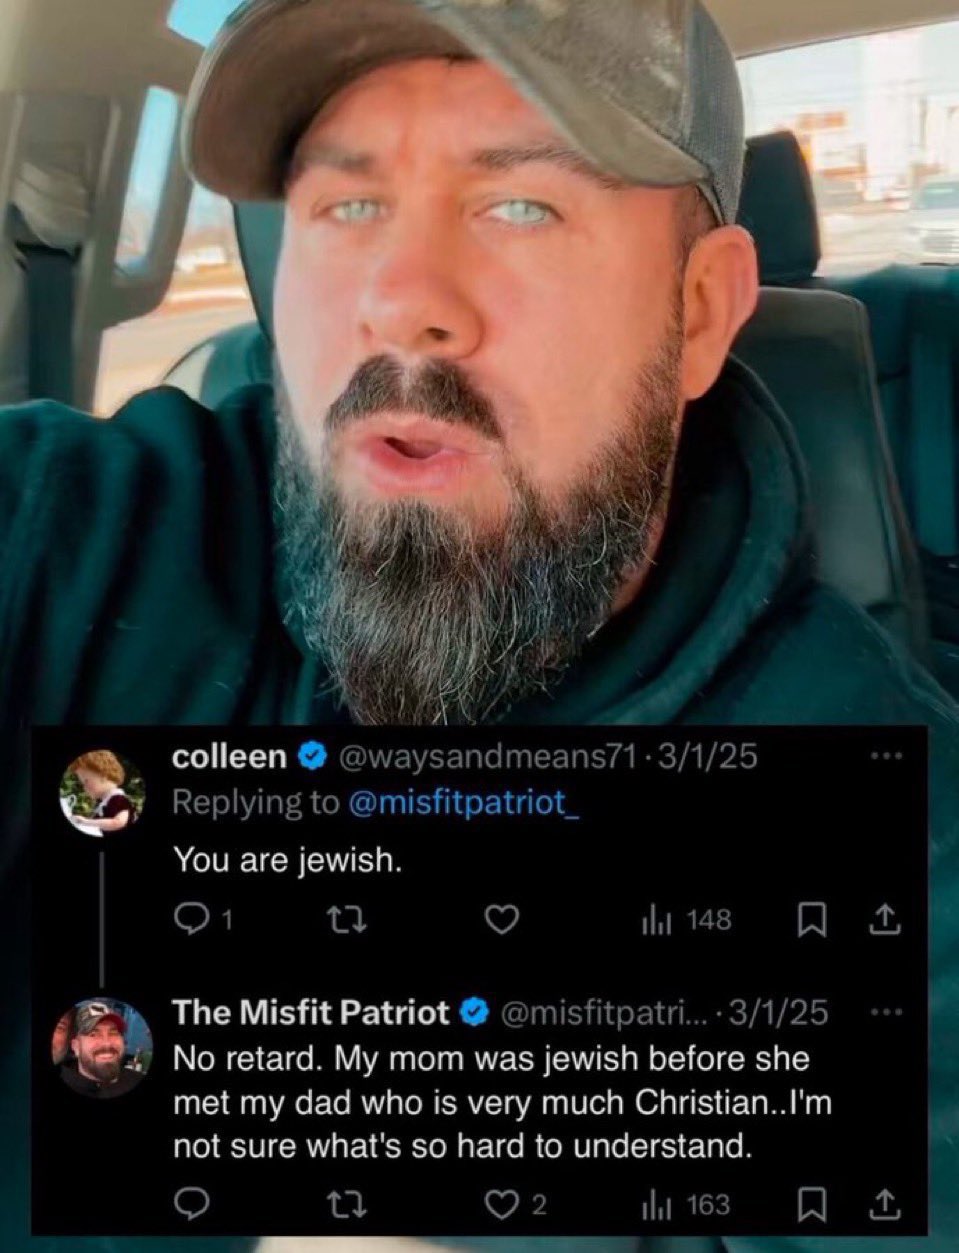This screenshot has width=959, height=1253.
Task: Open the @misfitpatriot_ mention link
Action: click(463, 803)
